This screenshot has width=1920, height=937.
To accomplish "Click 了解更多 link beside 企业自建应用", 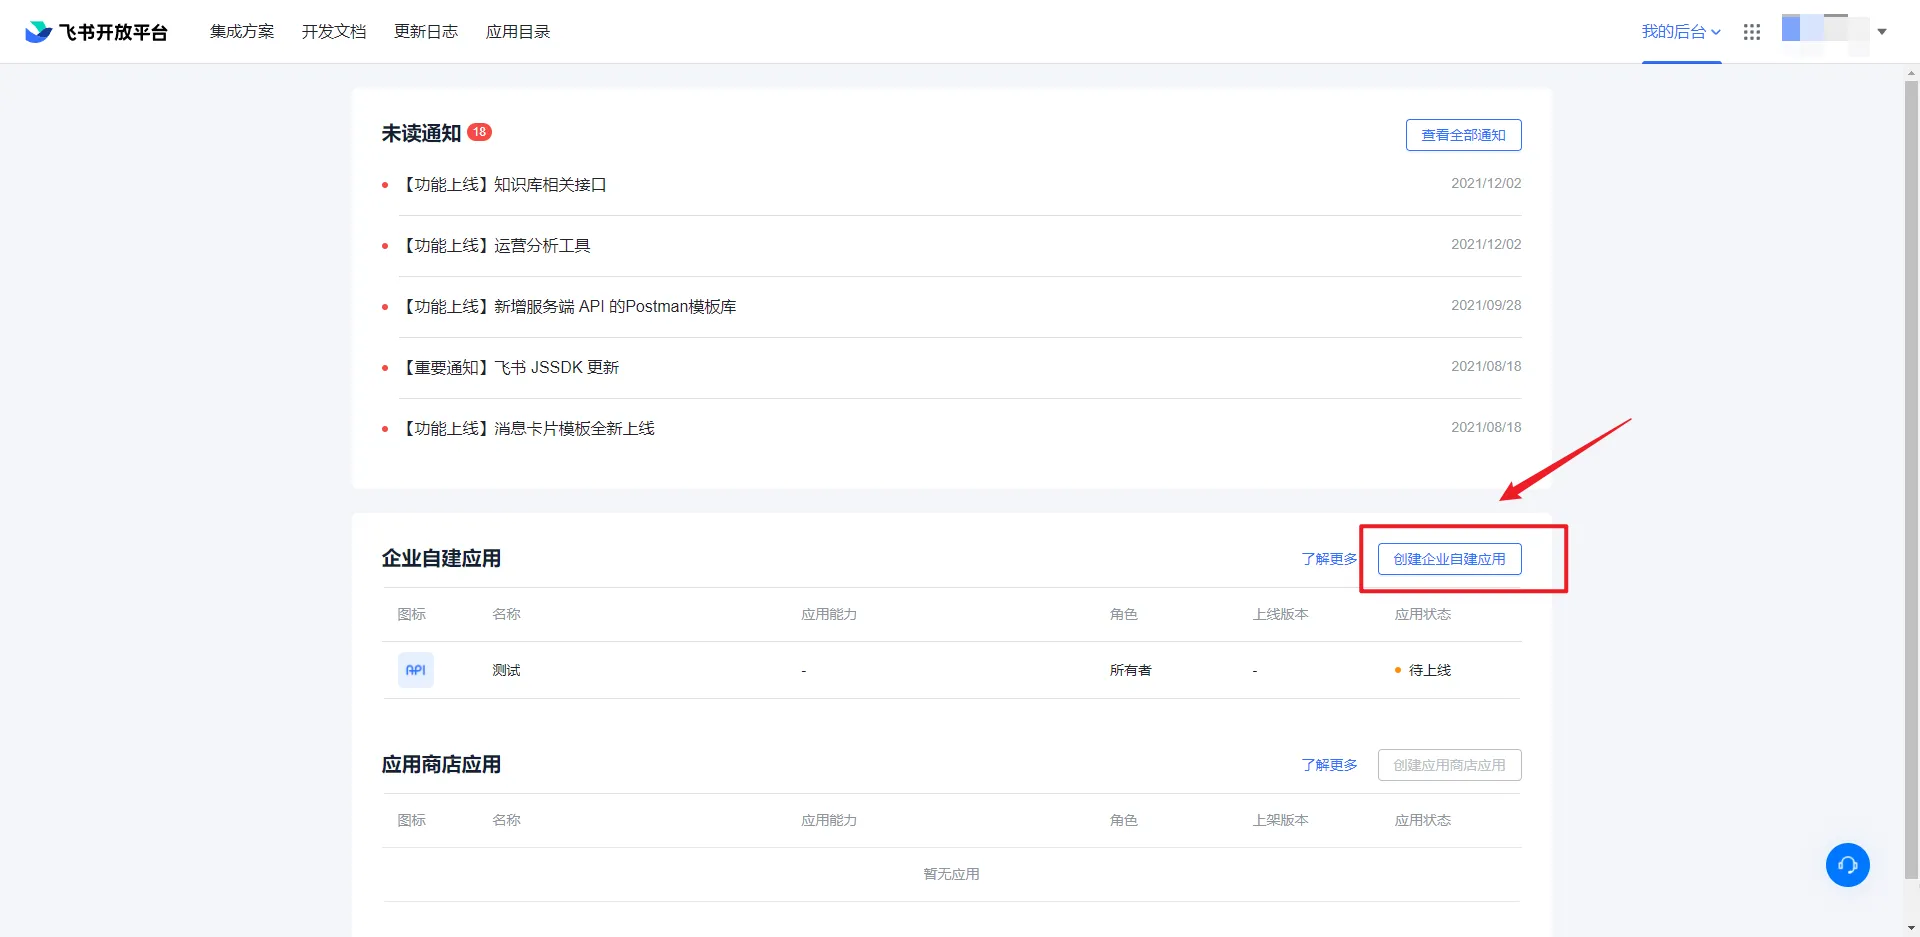I will click(x=1329, y=559).
